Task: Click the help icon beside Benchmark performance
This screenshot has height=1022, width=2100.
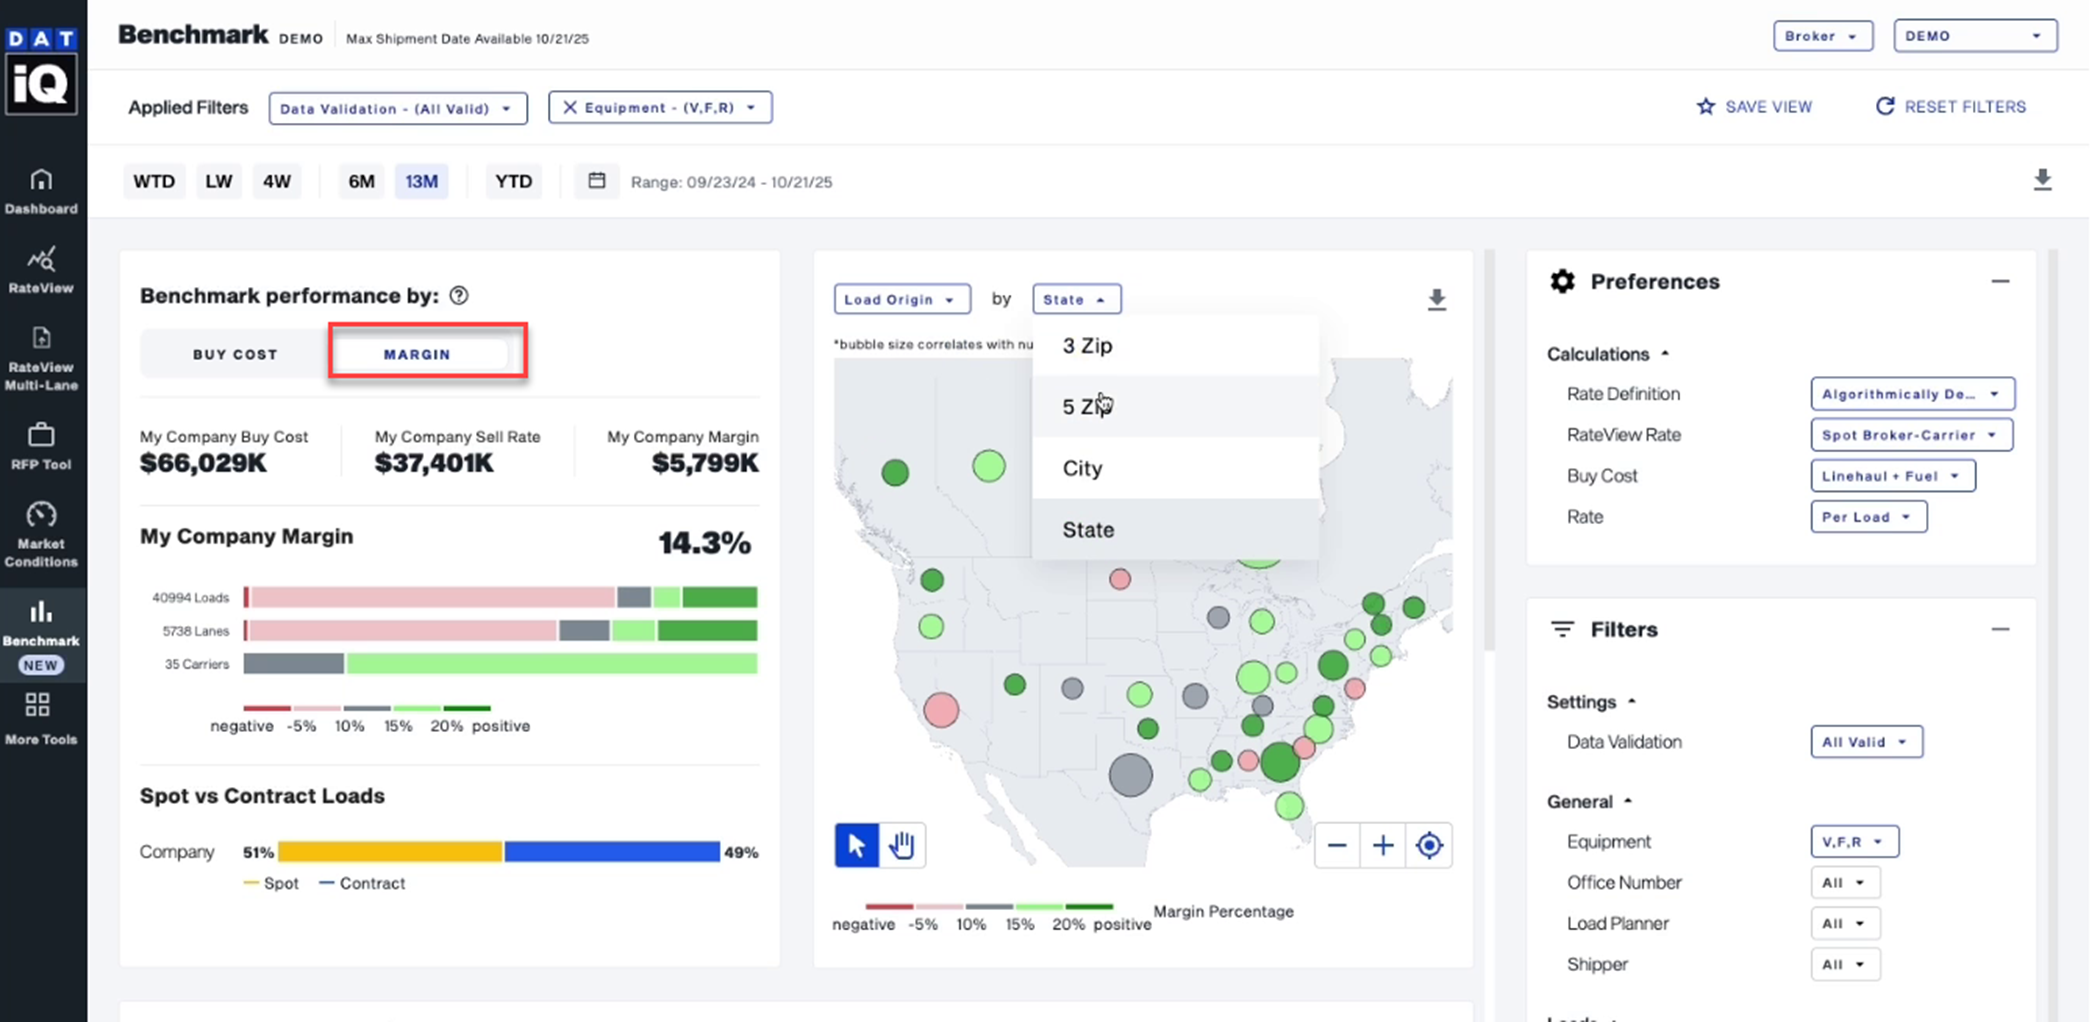Action: tap(459, 296)
